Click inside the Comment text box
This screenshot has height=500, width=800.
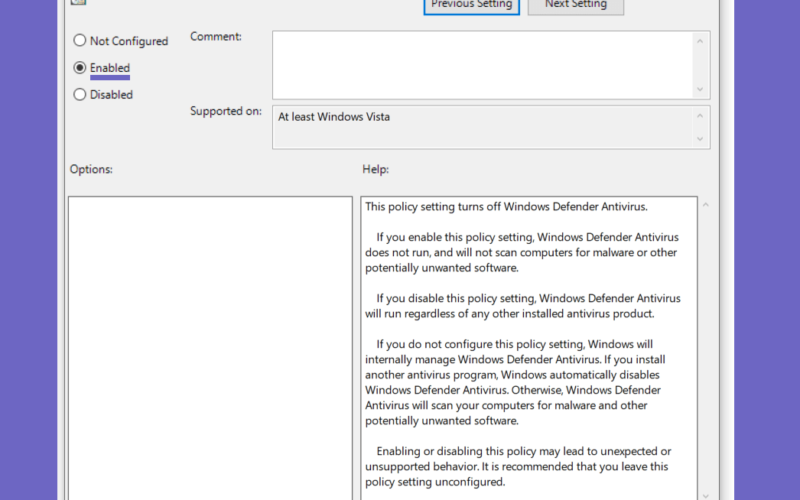482,65
